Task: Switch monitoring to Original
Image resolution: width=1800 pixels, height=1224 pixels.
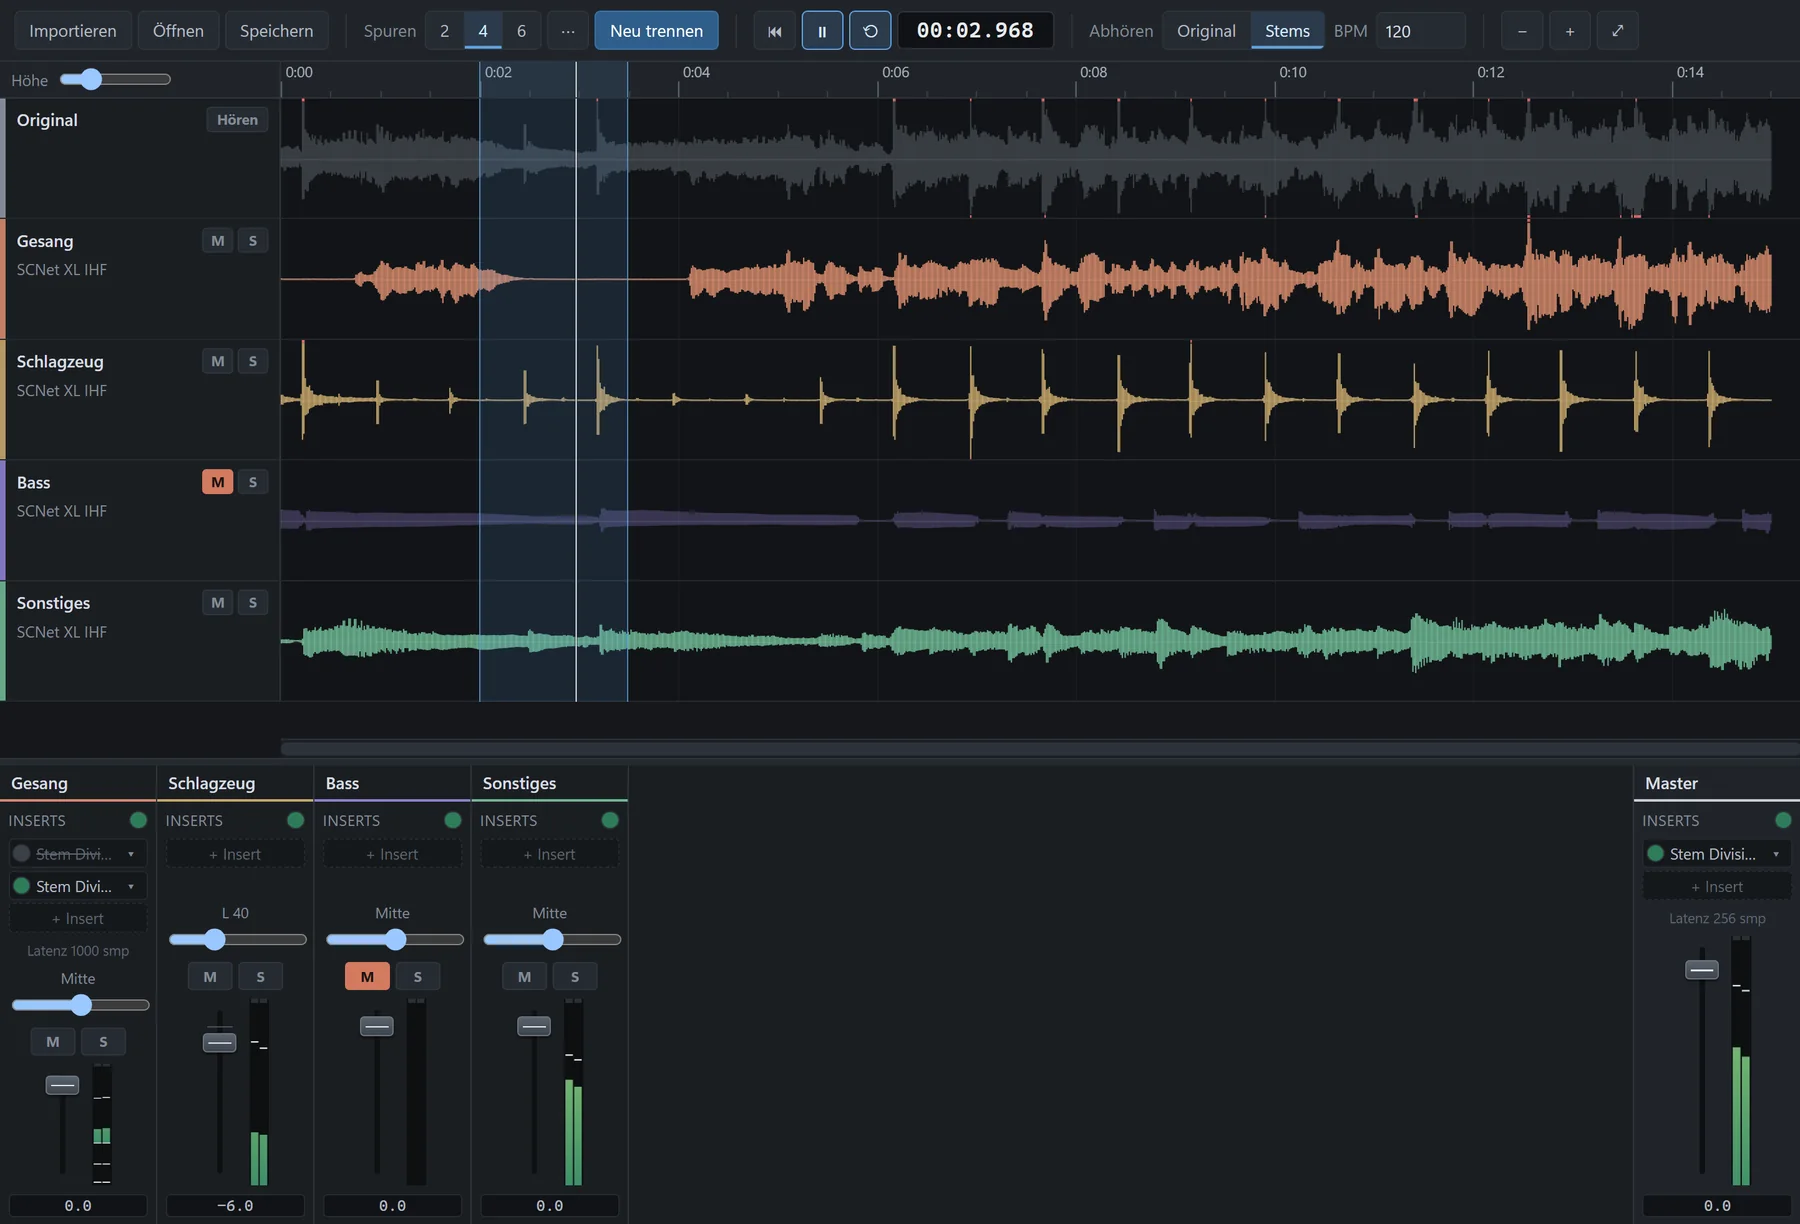Action: point(1206,31)
